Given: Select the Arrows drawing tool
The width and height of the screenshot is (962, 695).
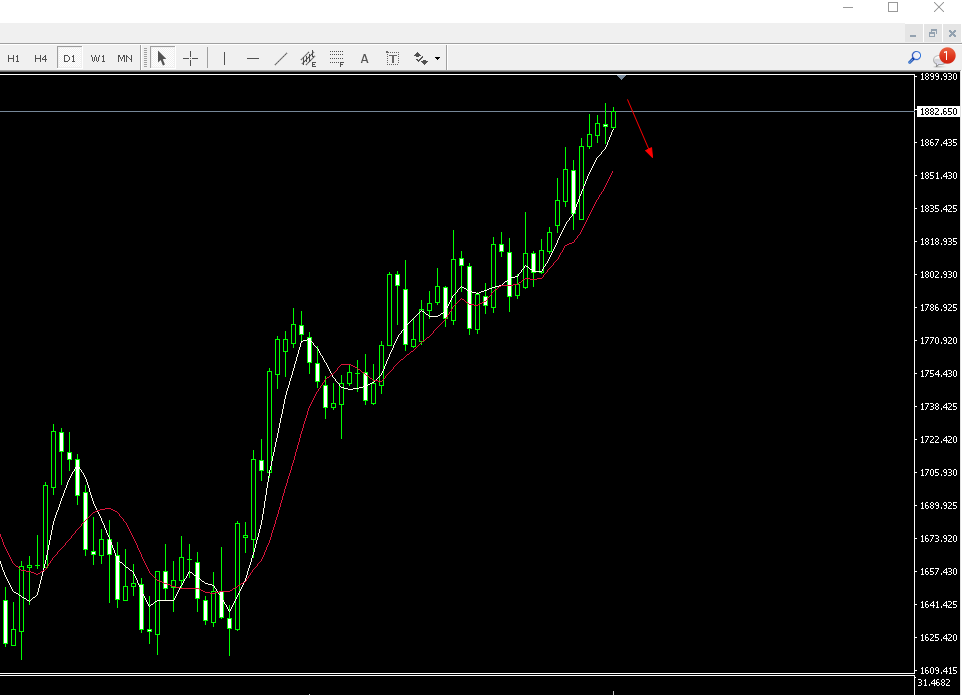Looking at the screenshot, I should 420,57.
